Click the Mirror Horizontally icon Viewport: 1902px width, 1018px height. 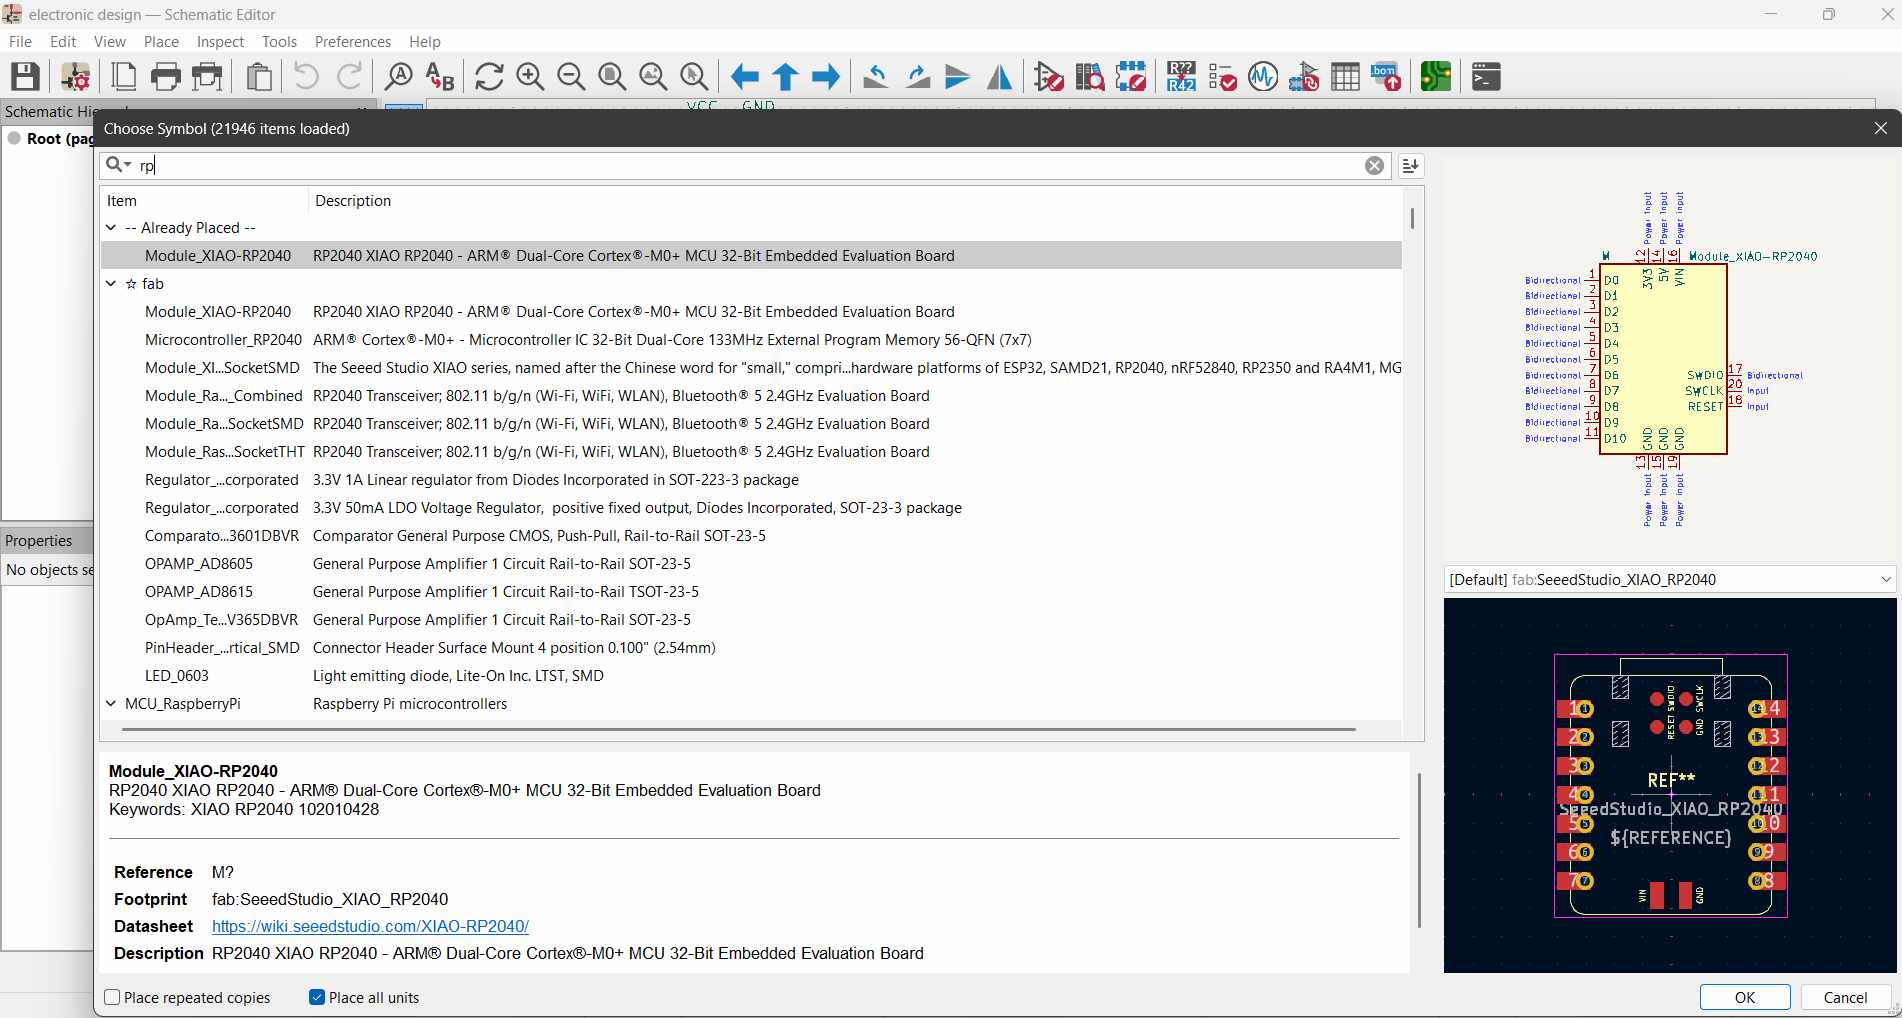tap(999, 77)
